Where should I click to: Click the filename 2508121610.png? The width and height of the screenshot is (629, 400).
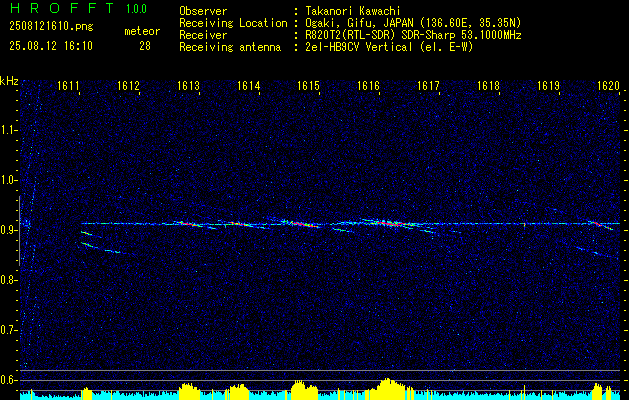(x=51, y=26)
